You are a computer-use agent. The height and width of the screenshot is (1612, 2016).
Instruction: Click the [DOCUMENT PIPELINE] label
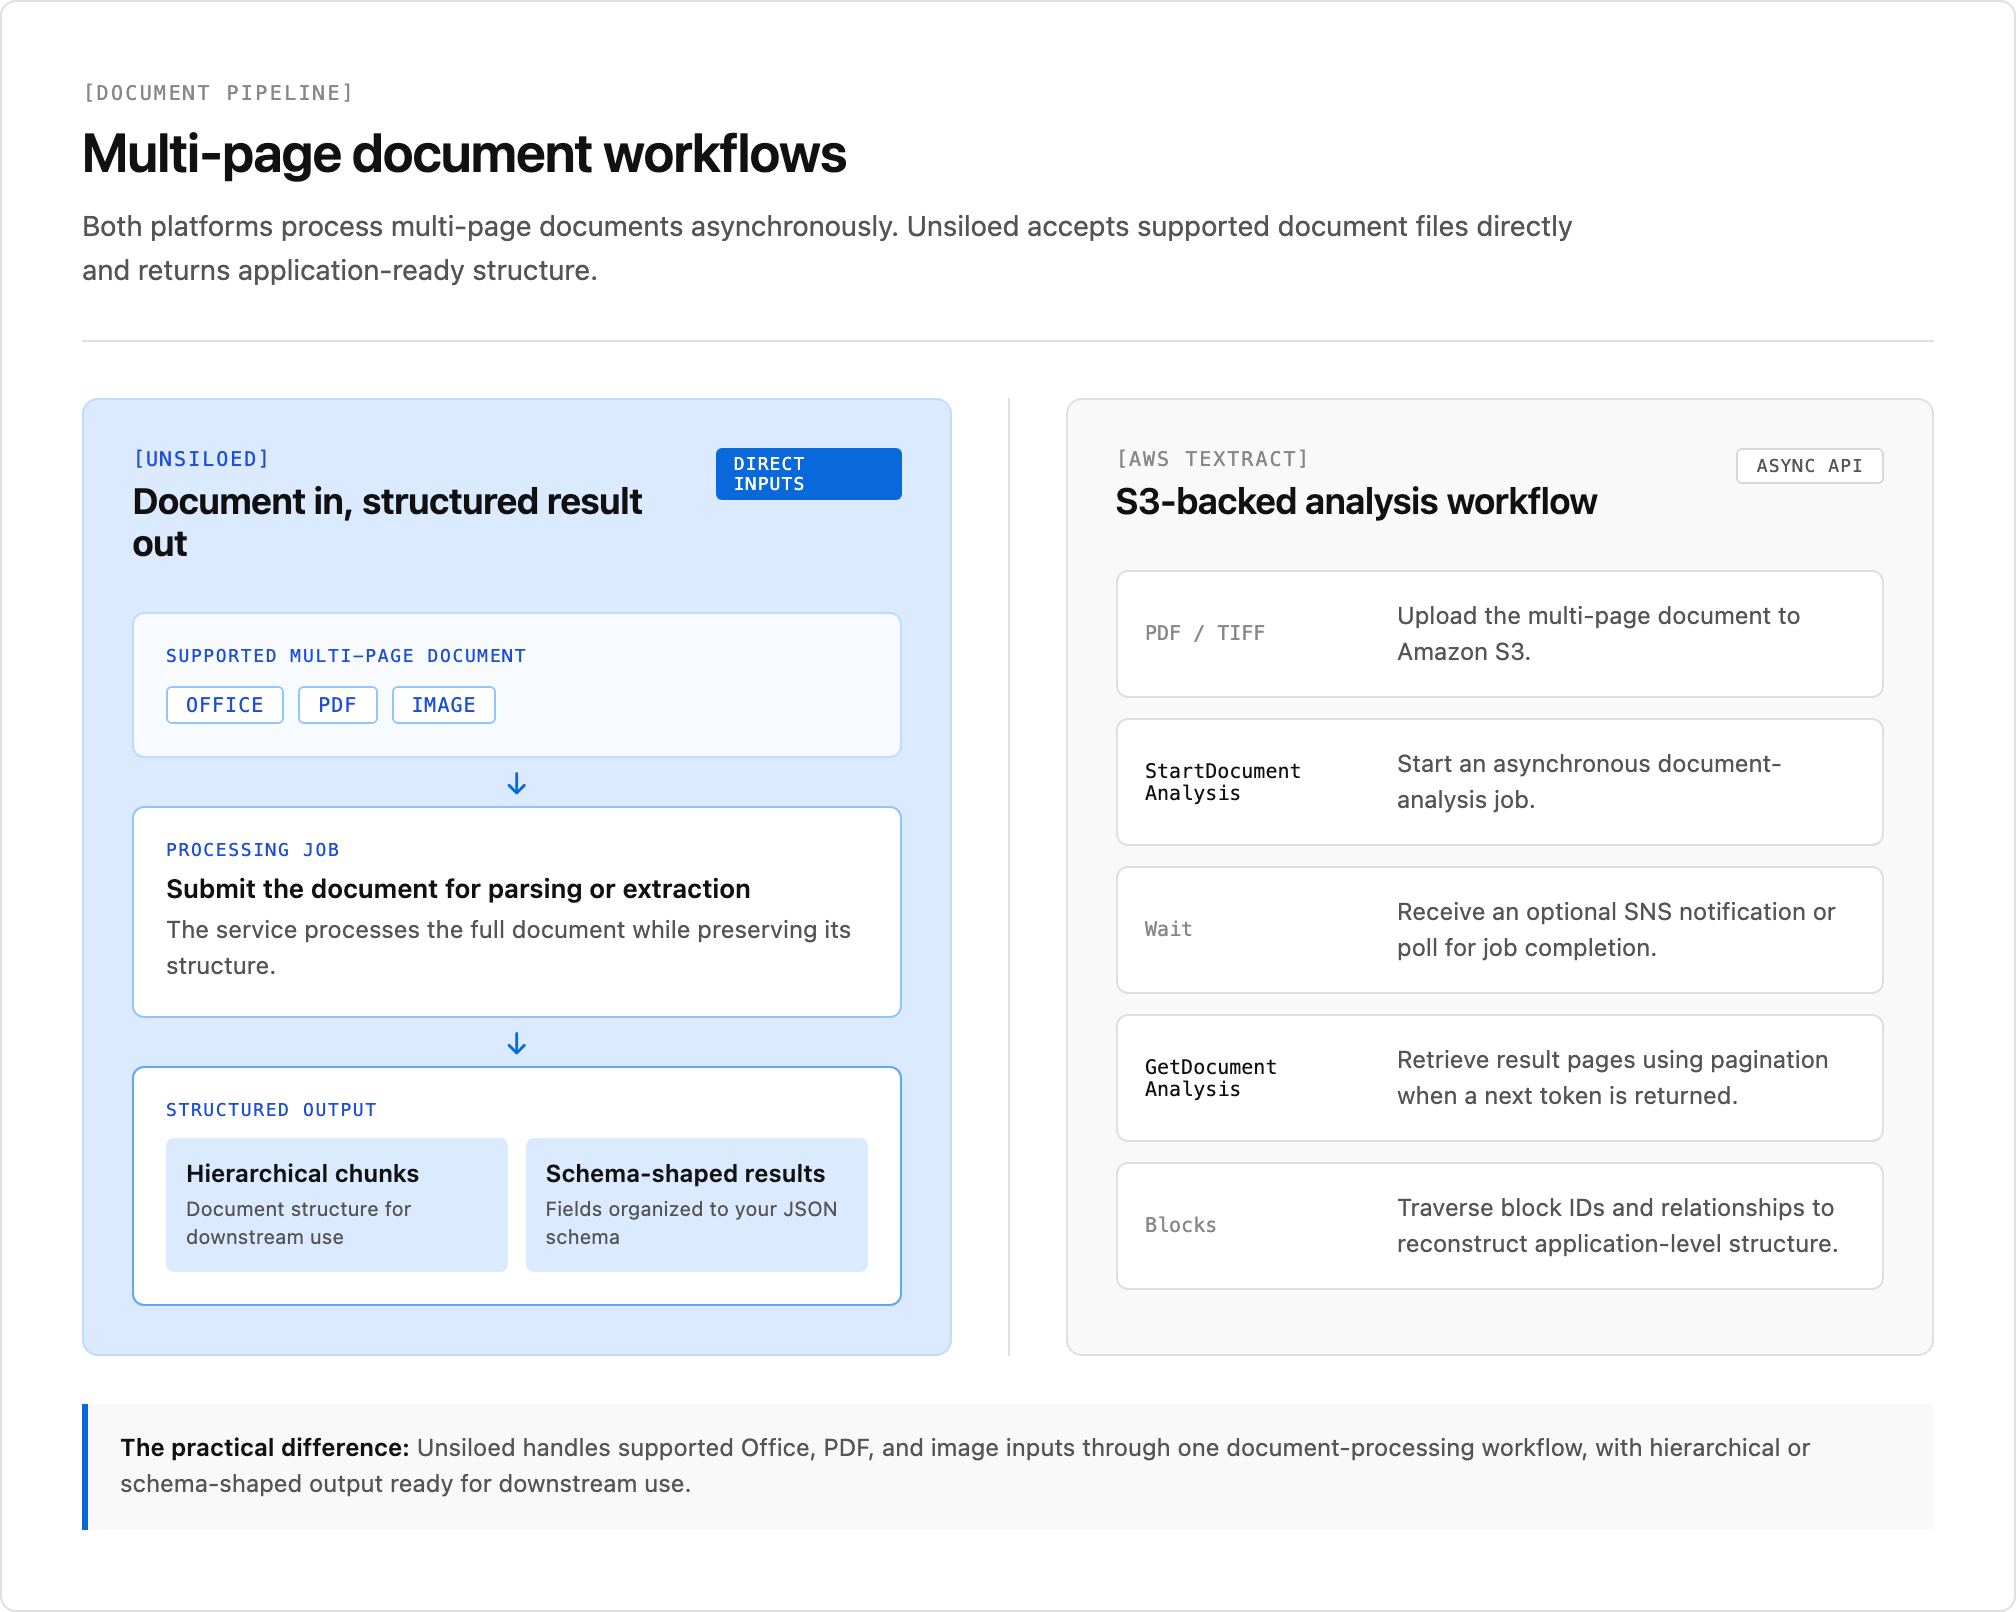tap(218, 93)
